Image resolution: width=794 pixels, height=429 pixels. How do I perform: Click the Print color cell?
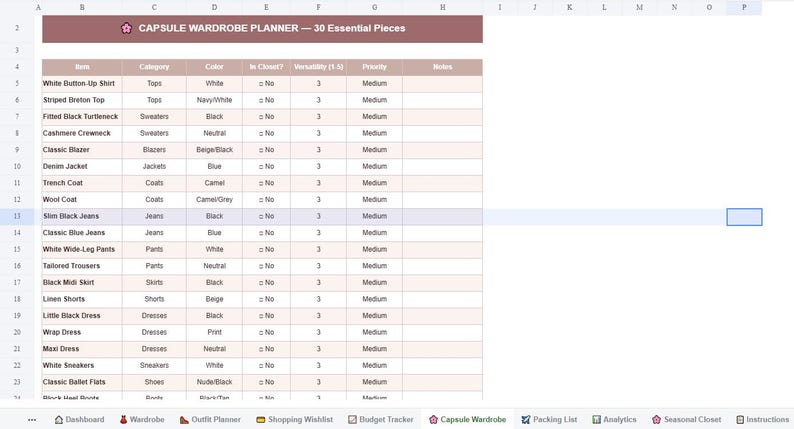(214, 332)
